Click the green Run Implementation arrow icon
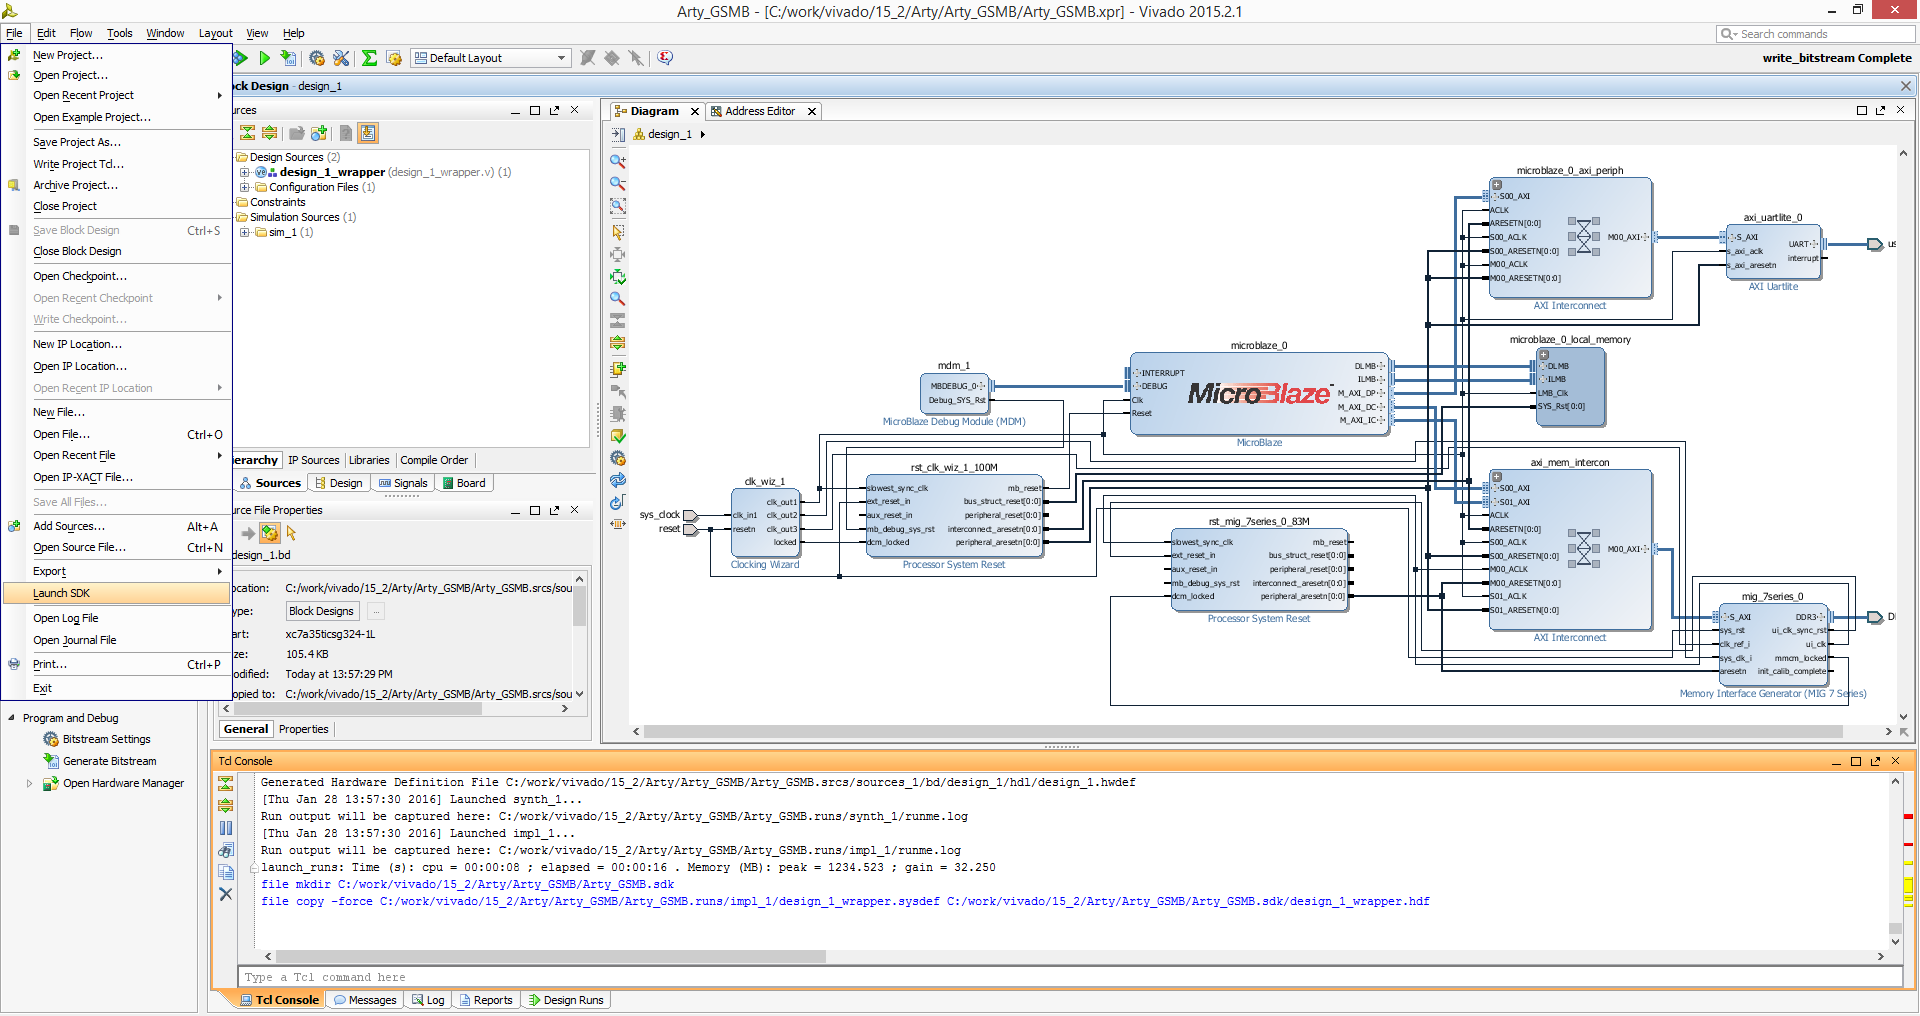Image resolution: width=1920 pixels, height=1016 pixels. 265,58
